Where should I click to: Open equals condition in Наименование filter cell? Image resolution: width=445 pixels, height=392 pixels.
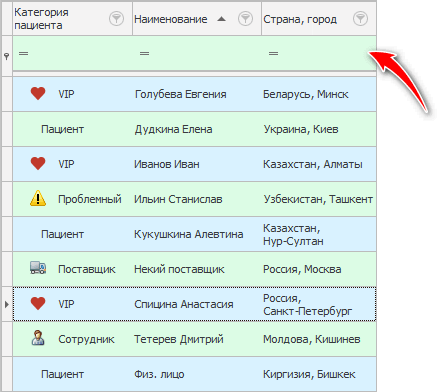click(x=144, y=53)
